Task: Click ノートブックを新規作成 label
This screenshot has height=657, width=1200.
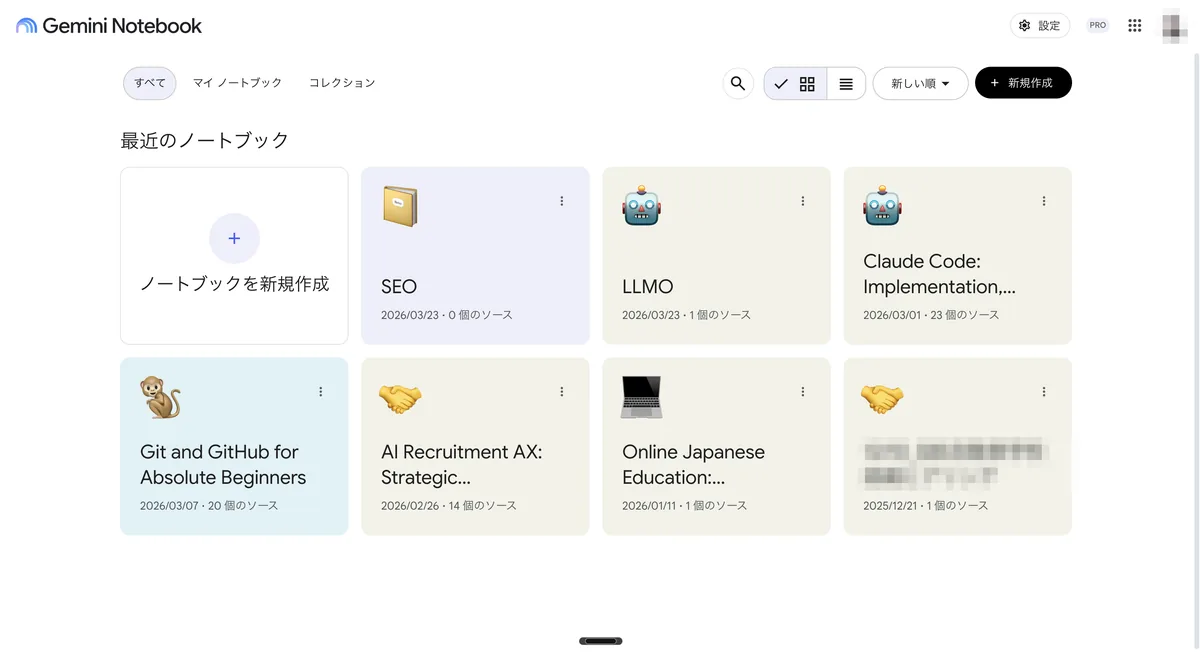Action: point(234,284)
